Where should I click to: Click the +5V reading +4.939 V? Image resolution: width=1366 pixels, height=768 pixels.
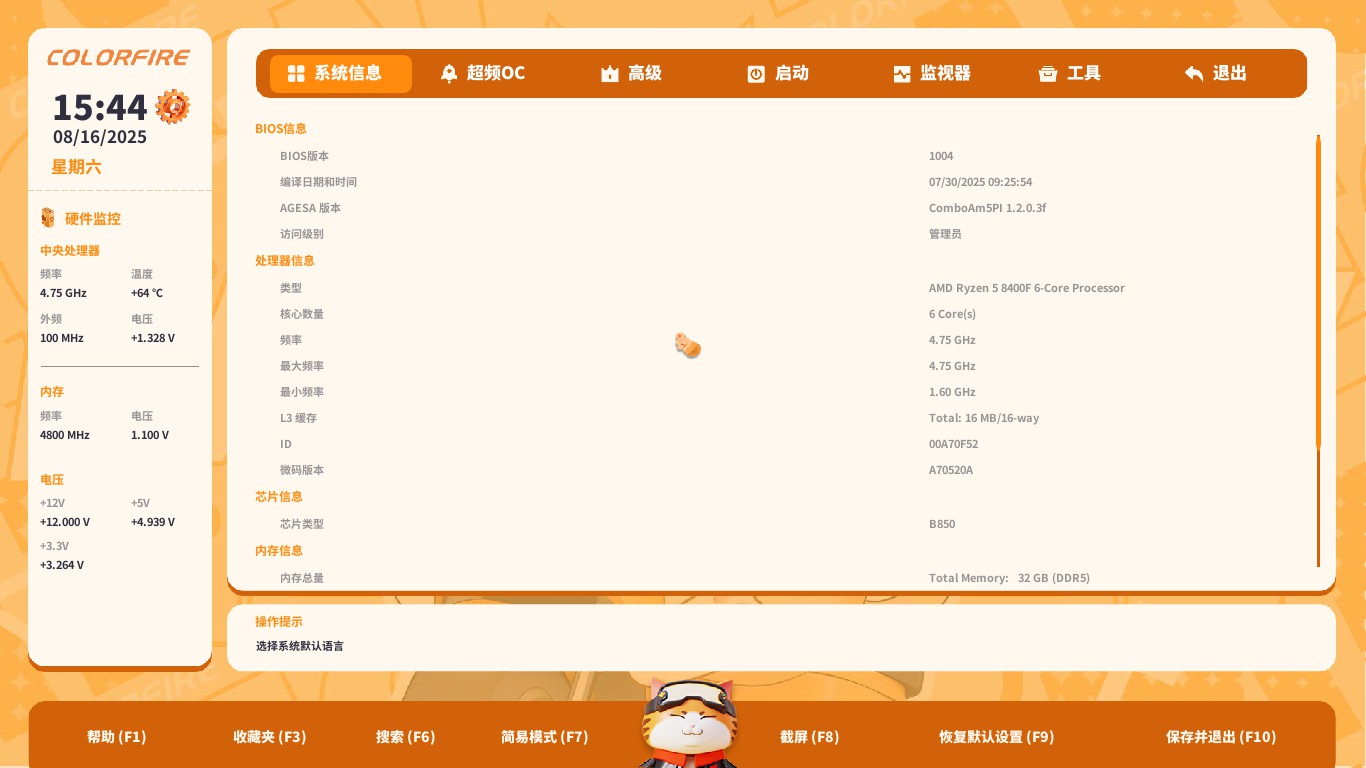[x=153, y=522]
